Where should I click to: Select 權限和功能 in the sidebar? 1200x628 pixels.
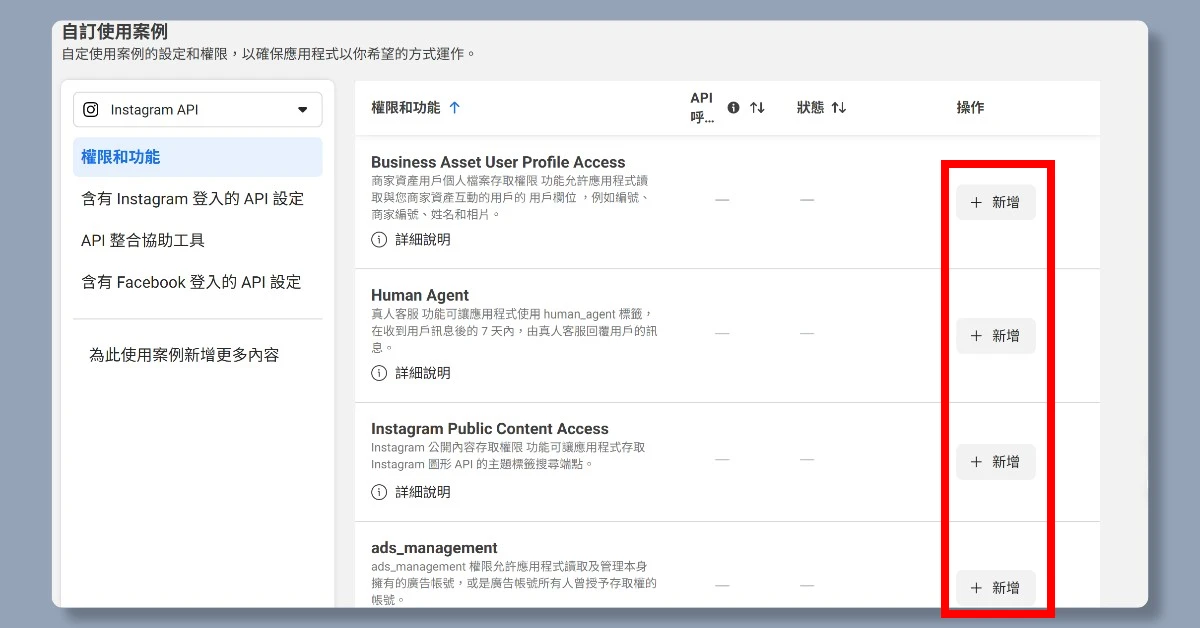click(x=198, y=157)
